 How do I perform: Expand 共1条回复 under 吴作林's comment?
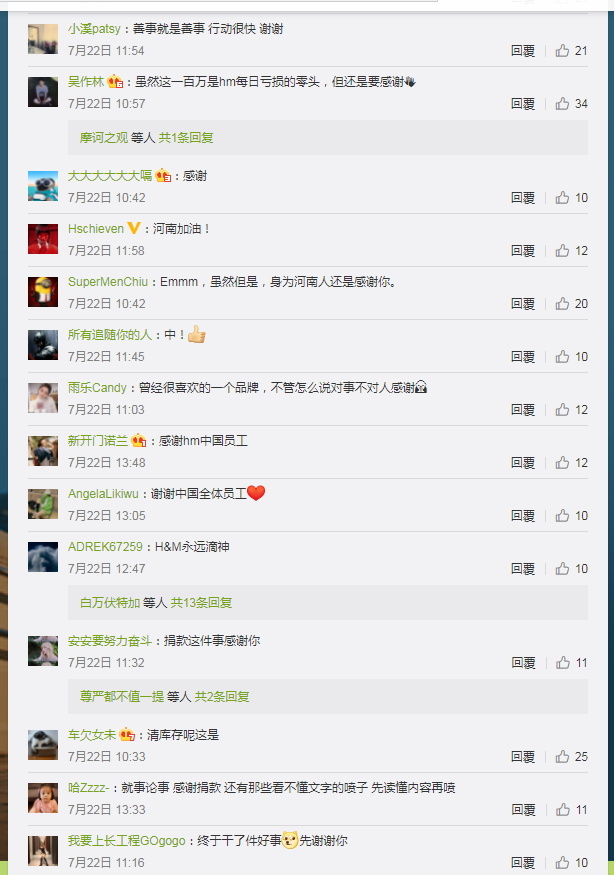pyautogui.click(x=186, y=138)
